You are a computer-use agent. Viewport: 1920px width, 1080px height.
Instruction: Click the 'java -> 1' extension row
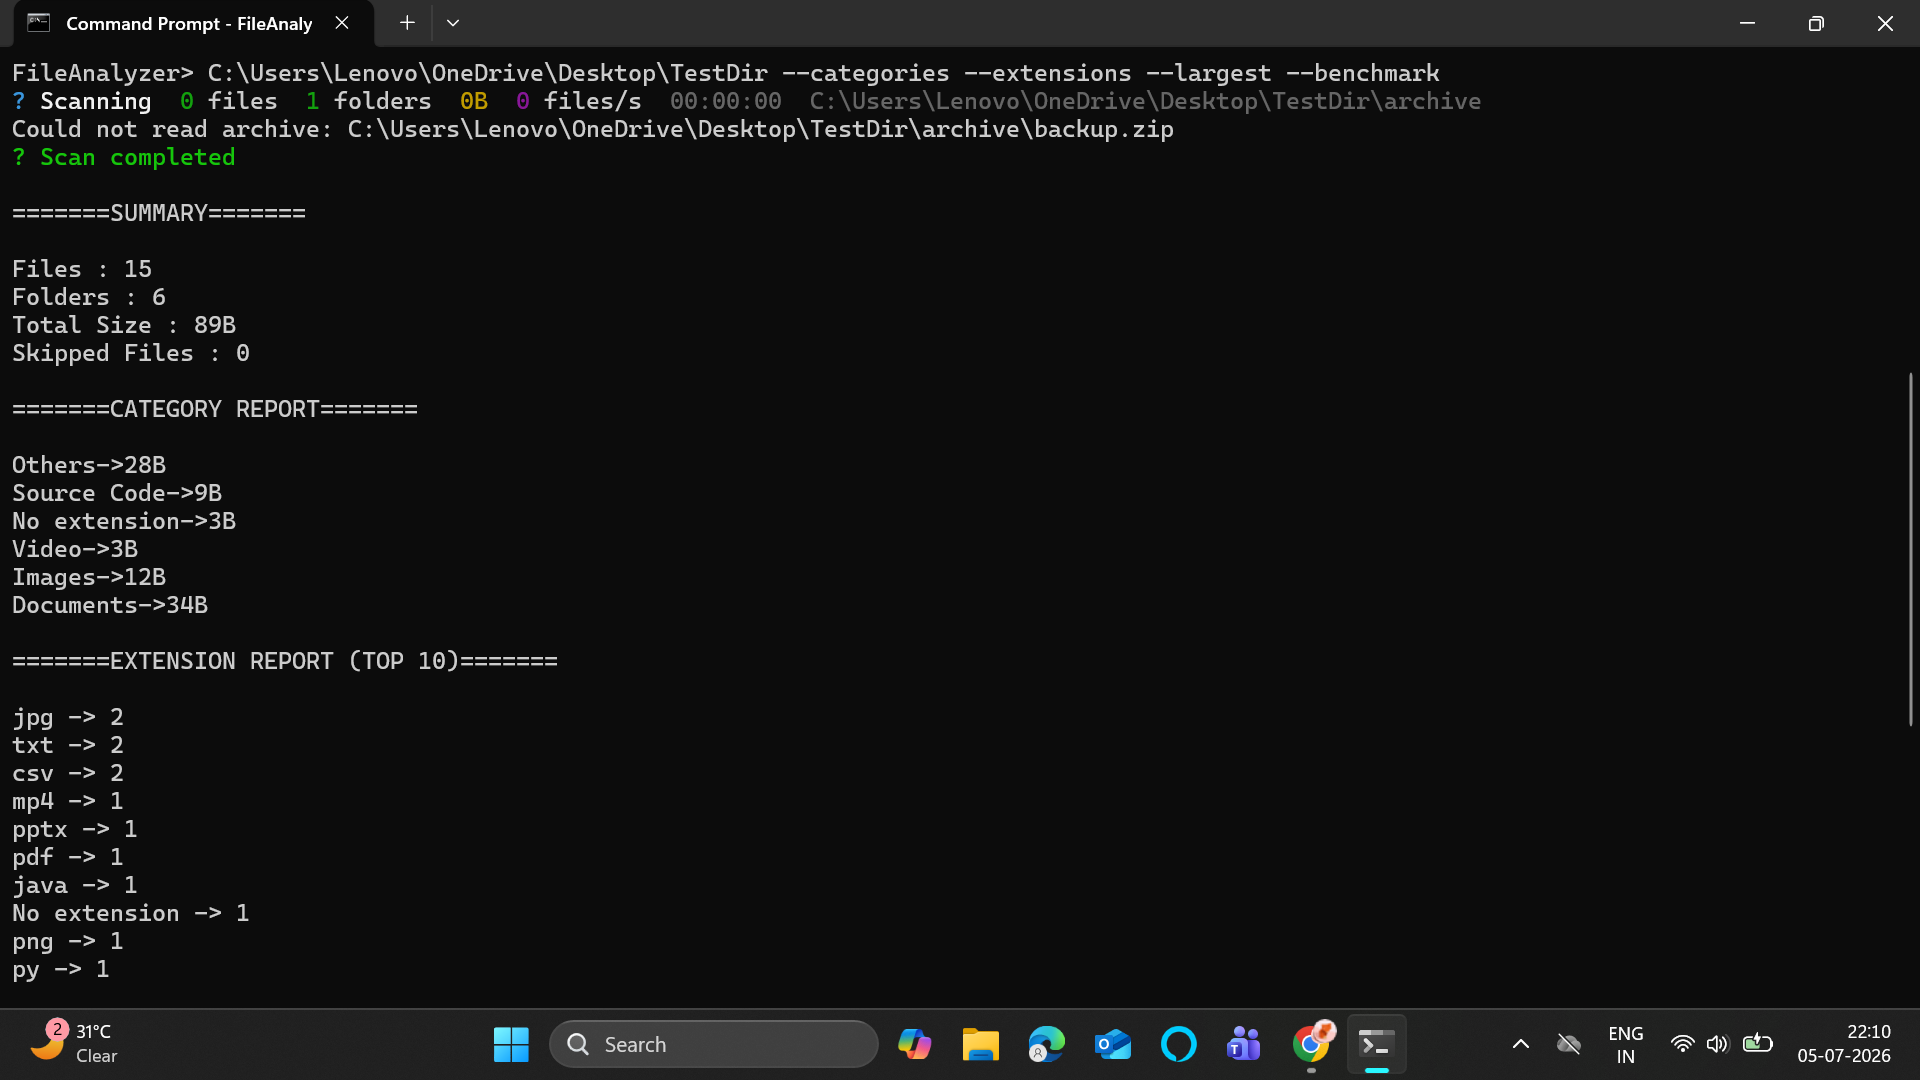click(75, 885)
